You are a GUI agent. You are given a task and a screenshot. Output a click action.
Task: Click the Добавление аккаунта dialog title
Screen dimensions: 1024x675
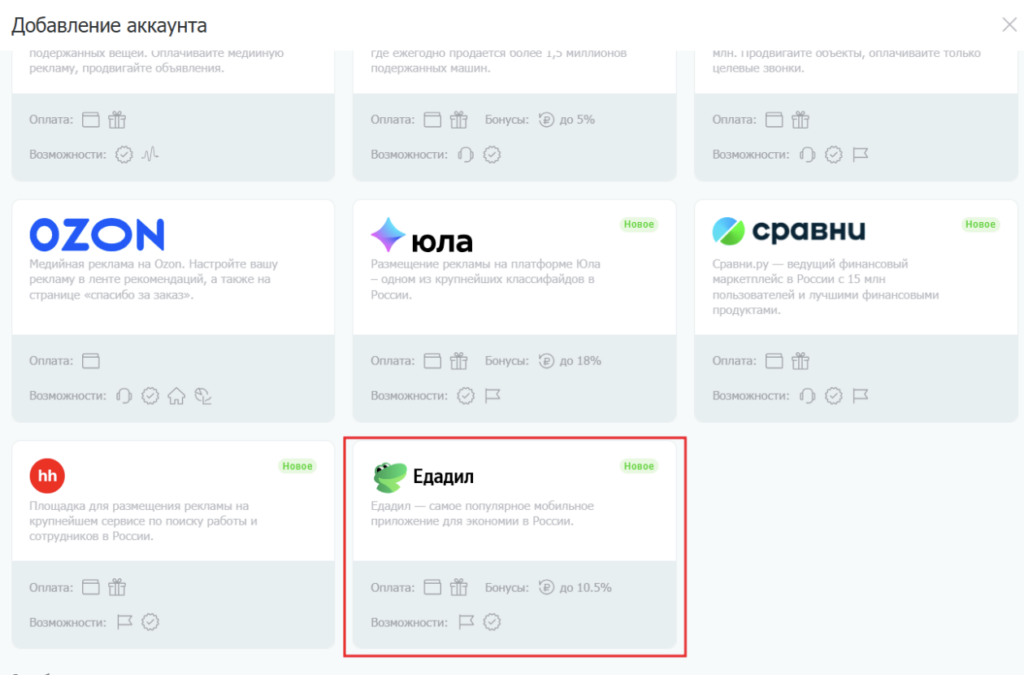[109, 25]
